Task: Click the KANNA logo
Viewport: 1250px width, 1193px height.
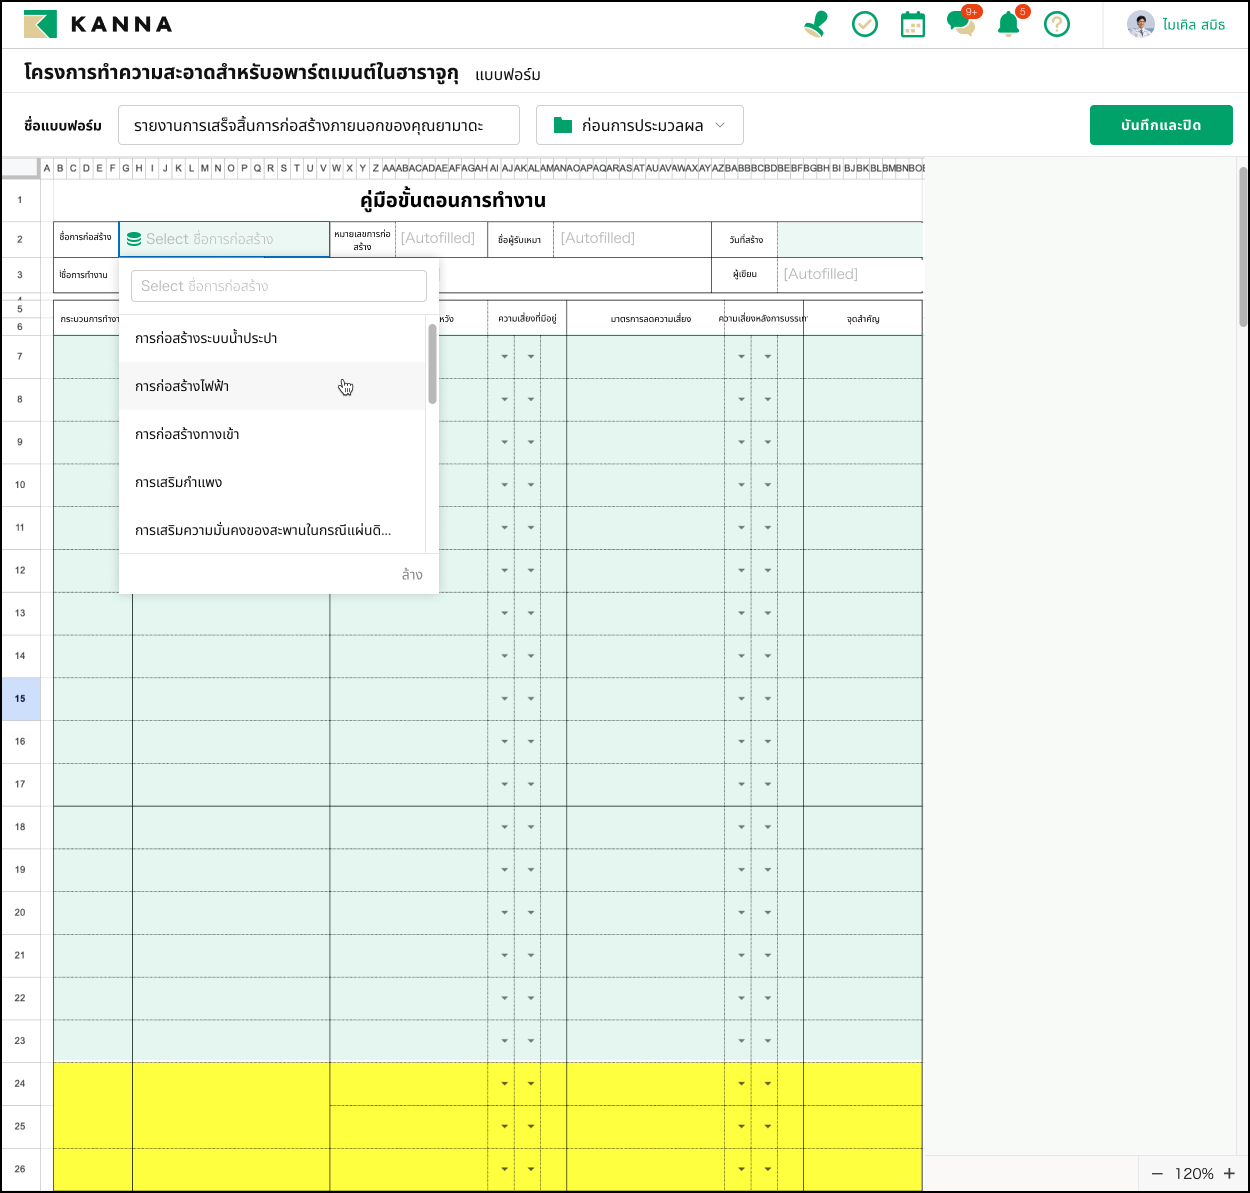Action: point(98,24)
